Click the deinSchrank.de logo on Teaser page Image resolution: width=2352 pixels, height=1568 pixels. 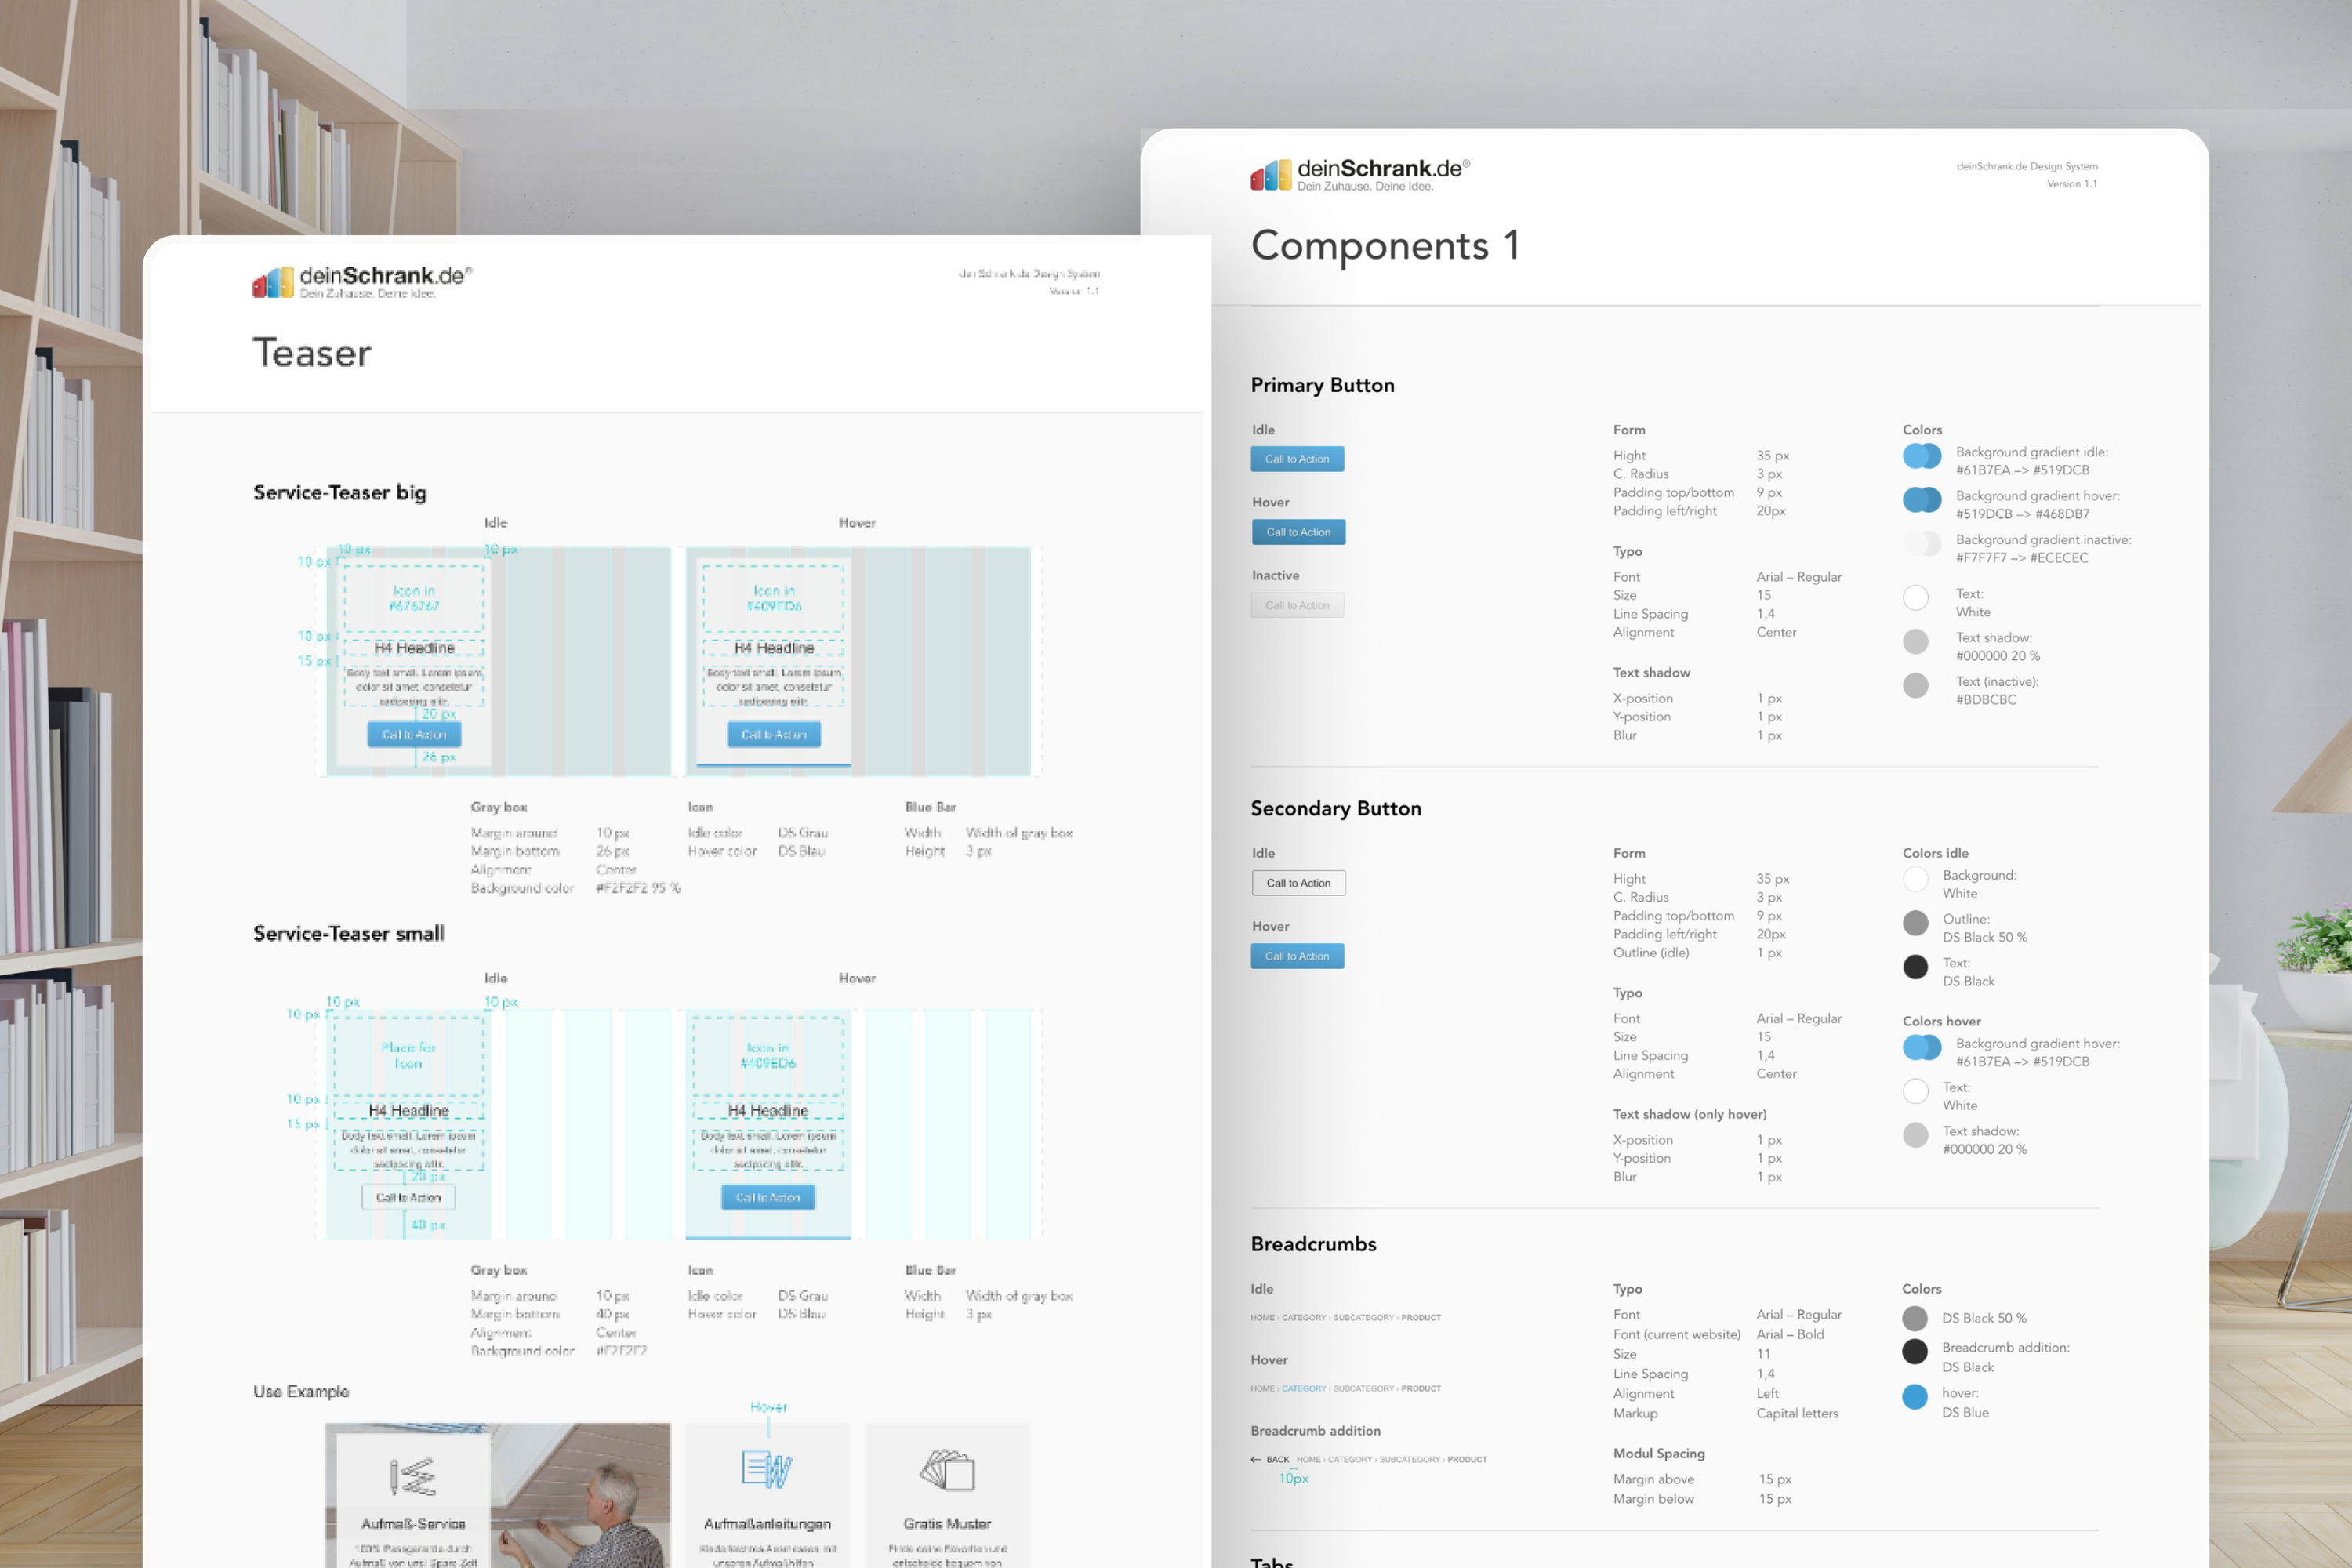coord(361,281)
